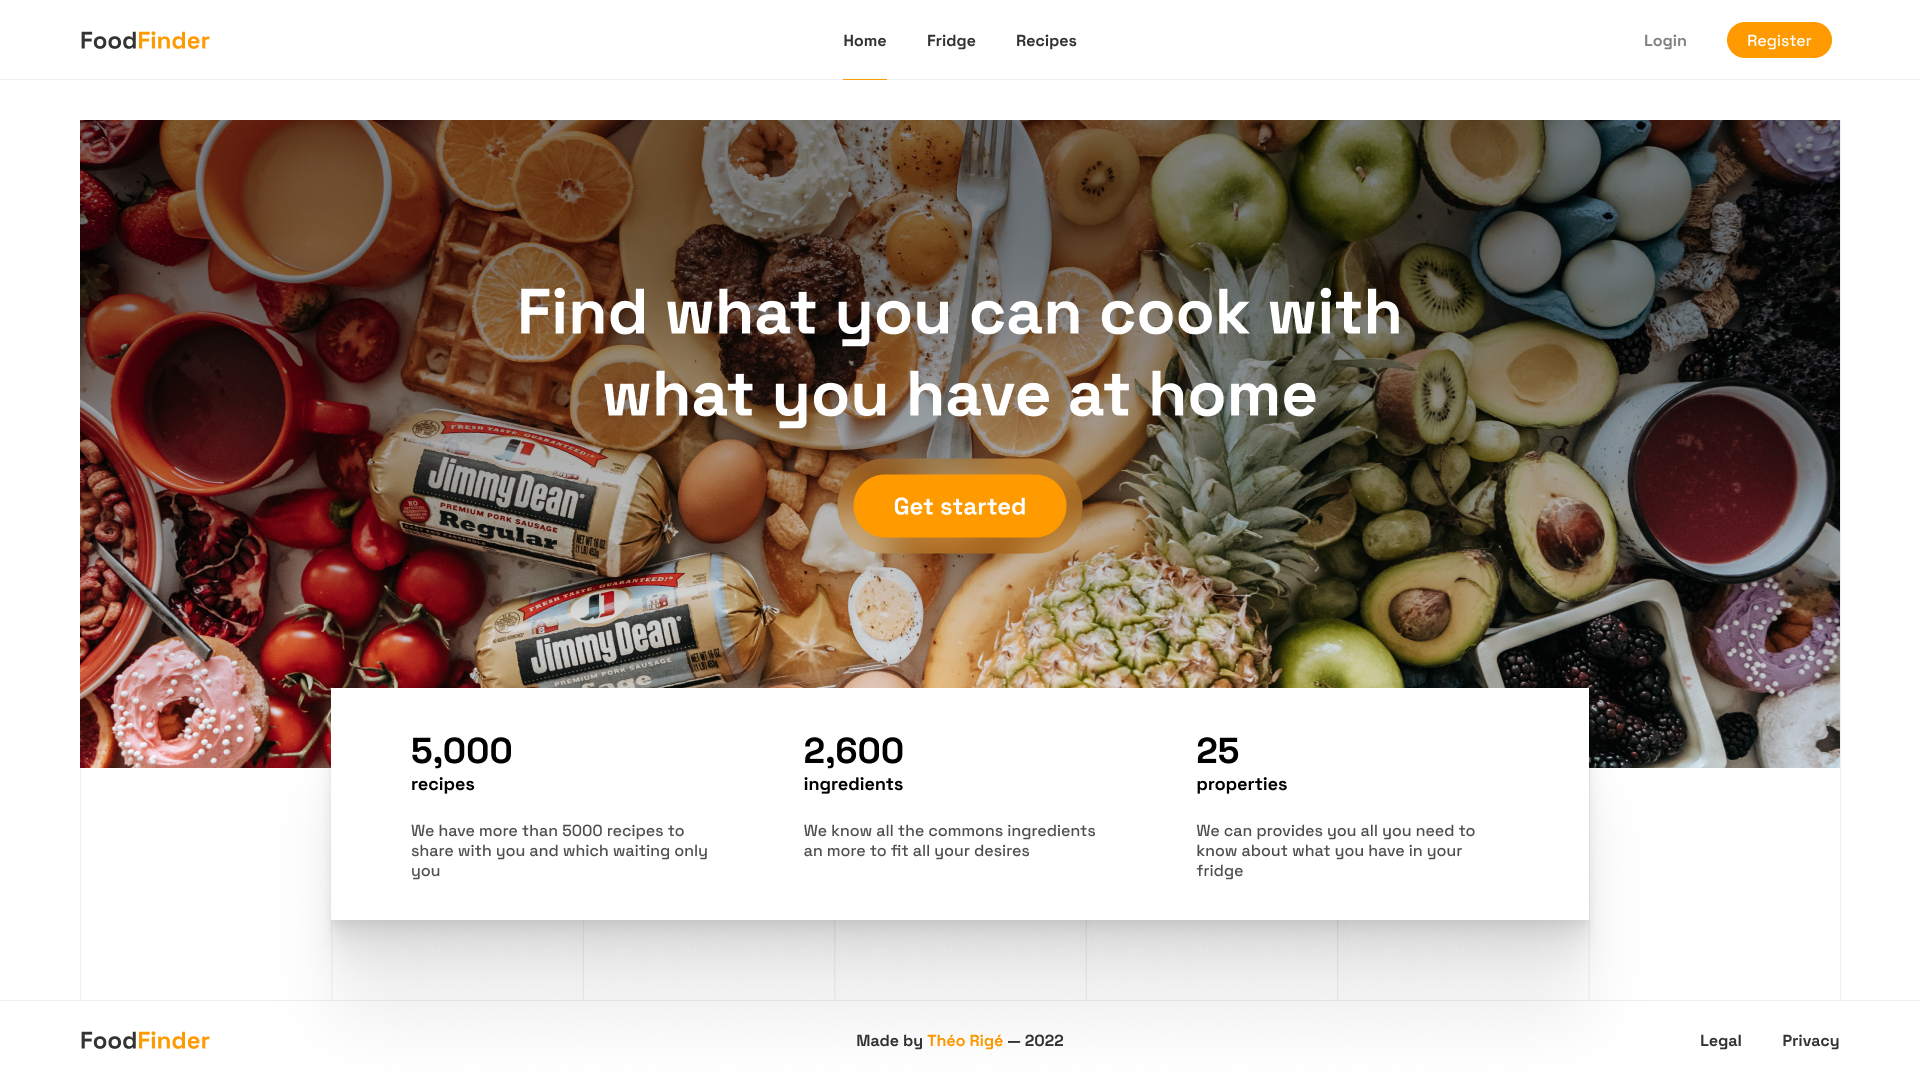Open the Legal footer link

(x=1720, y=1040)
